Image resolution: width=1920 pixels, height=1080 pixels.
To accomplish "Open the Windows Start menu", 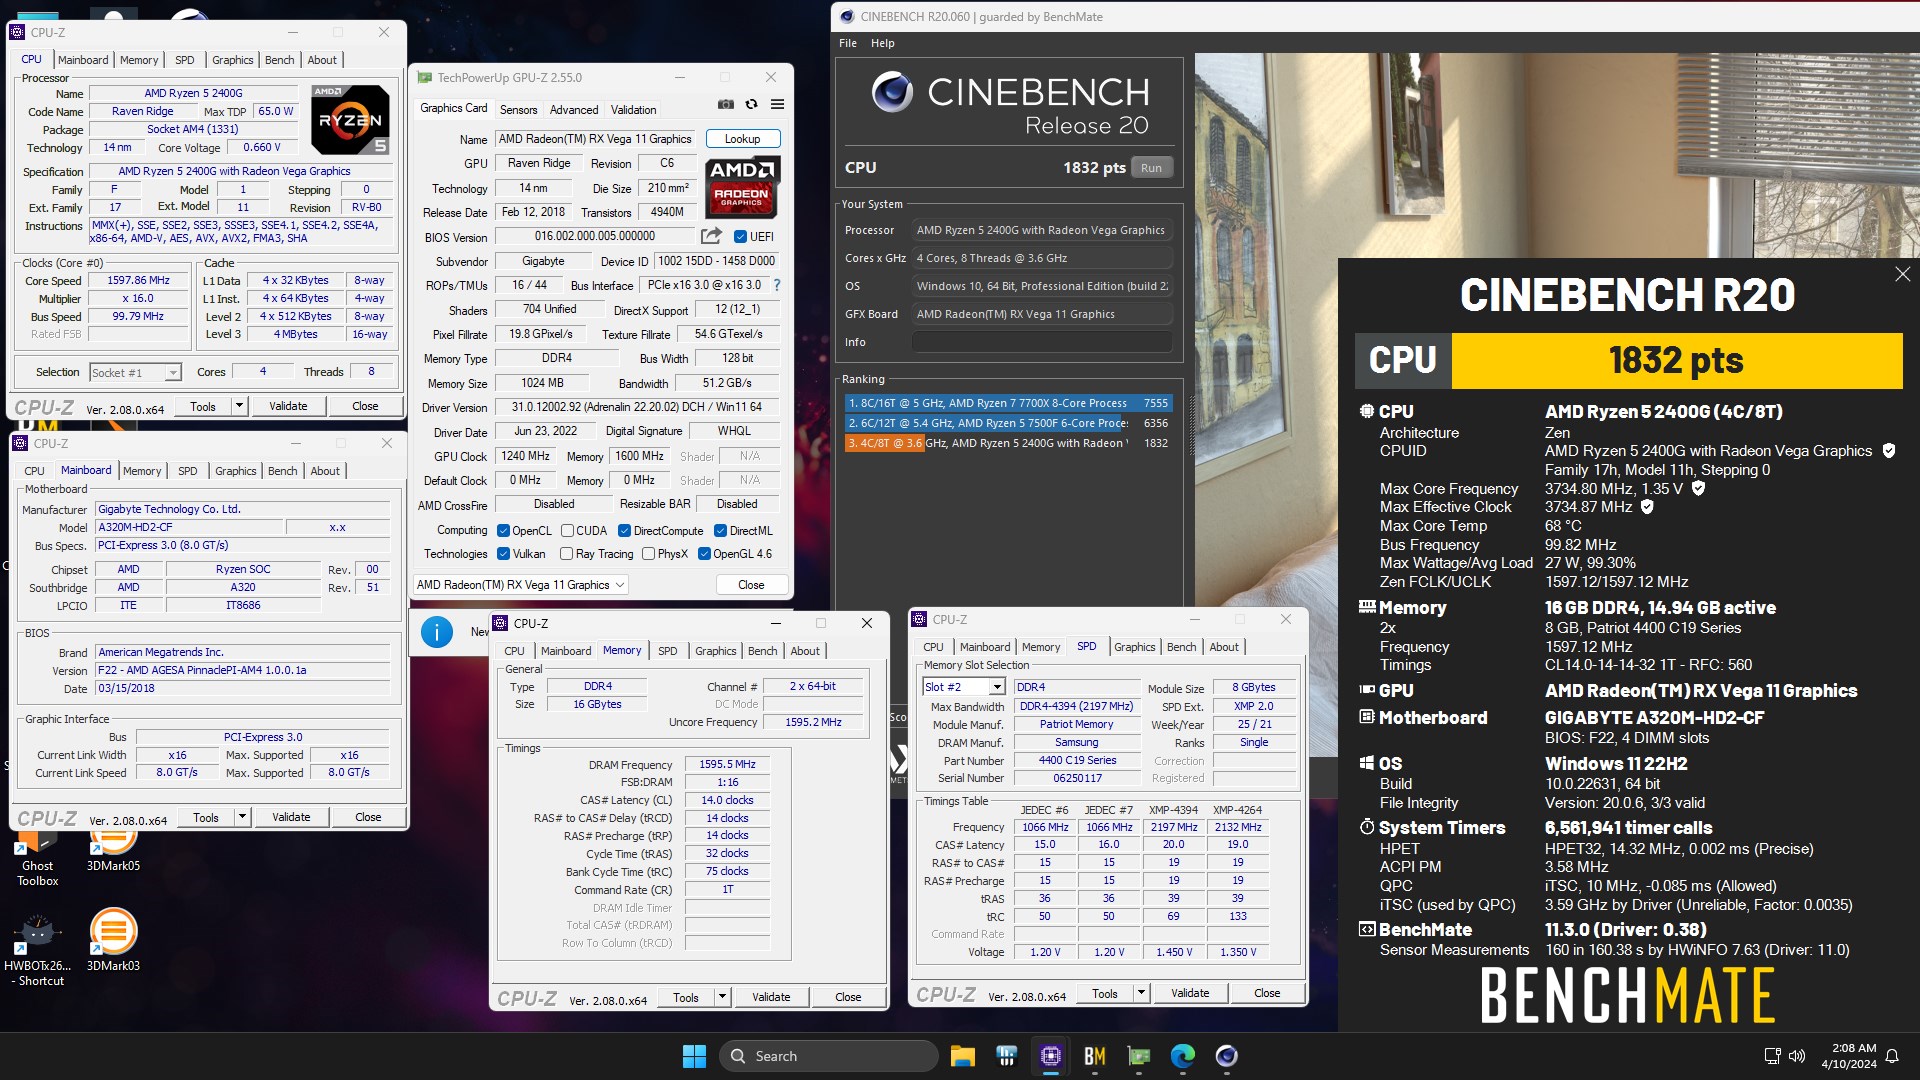I will click(x=694, y=1056).
